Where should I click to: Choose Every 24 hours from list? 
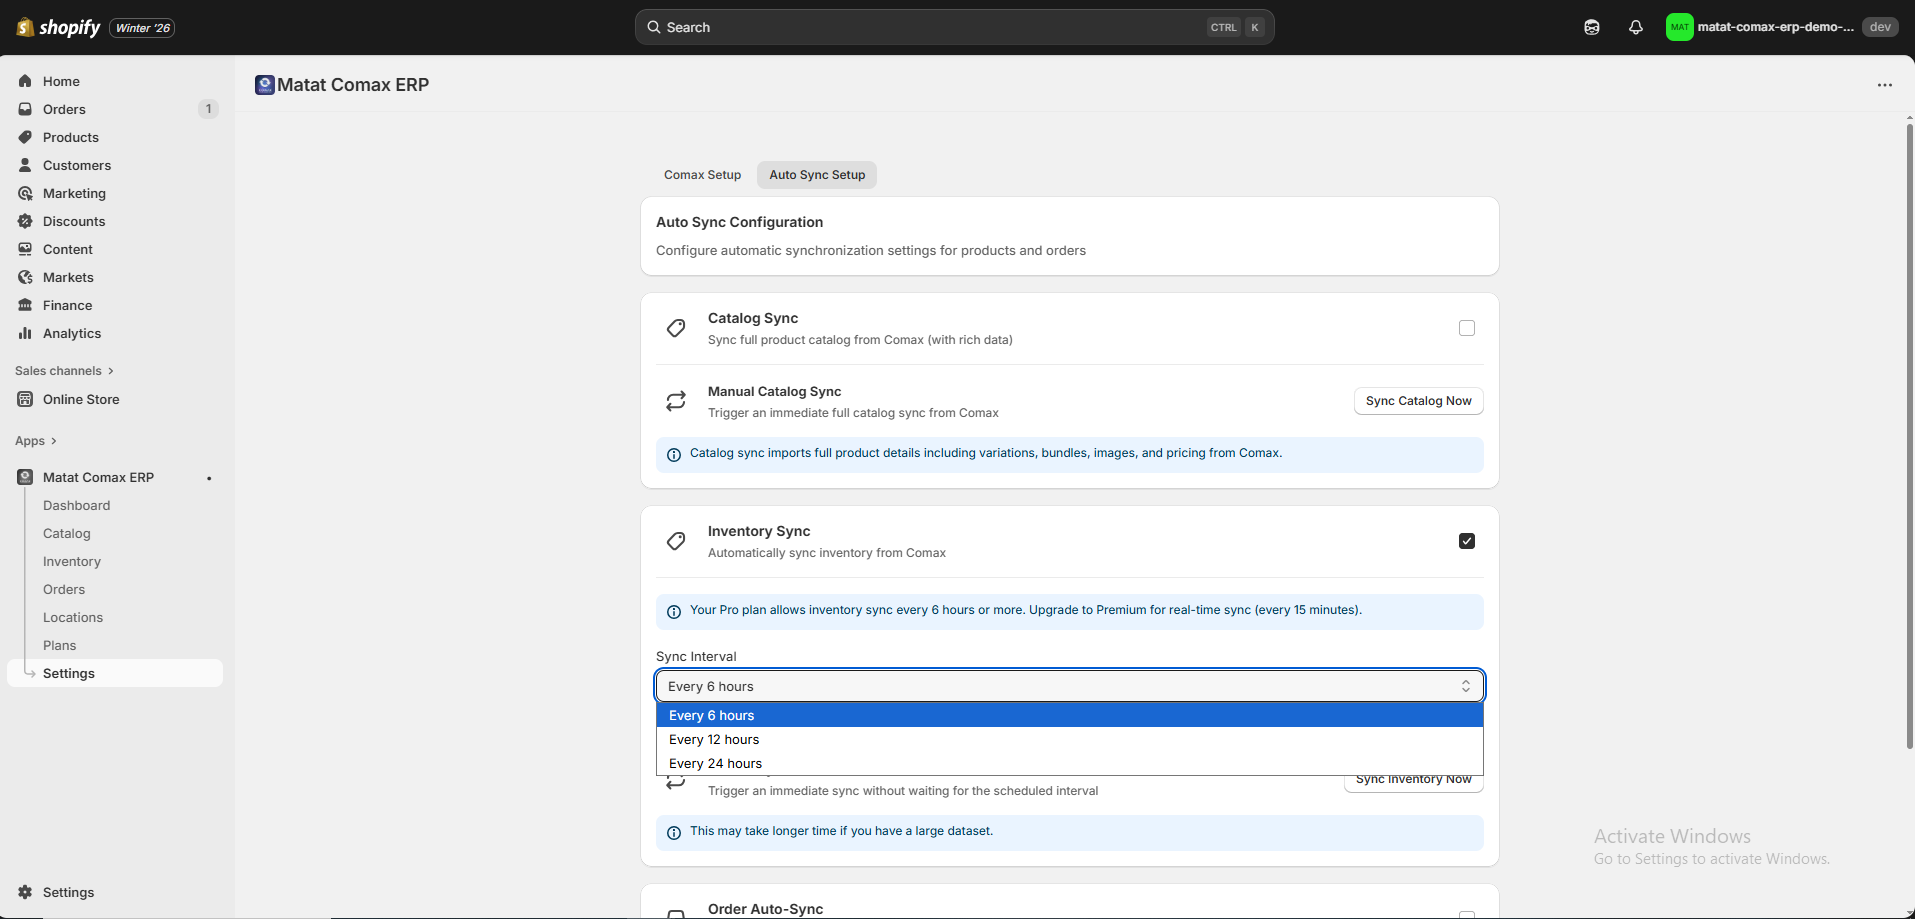coord(715,764)
